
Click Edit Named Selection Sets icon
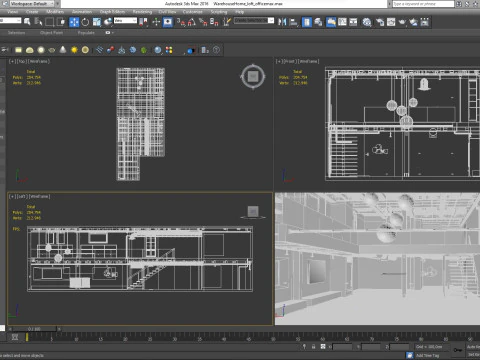pyautogui.click(x=227, y=22)
